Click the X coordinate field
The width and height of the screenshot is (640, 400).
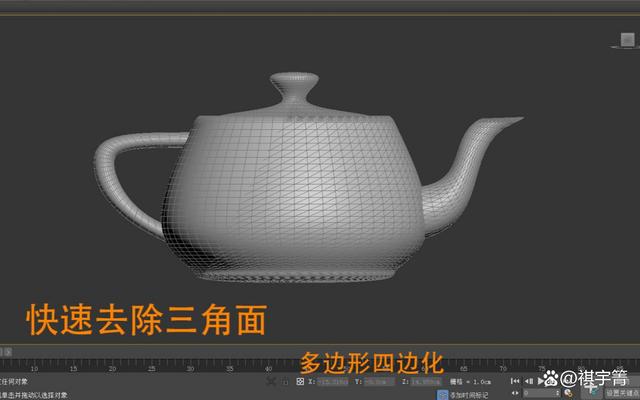pyautogui.click(x=332, y=382)
